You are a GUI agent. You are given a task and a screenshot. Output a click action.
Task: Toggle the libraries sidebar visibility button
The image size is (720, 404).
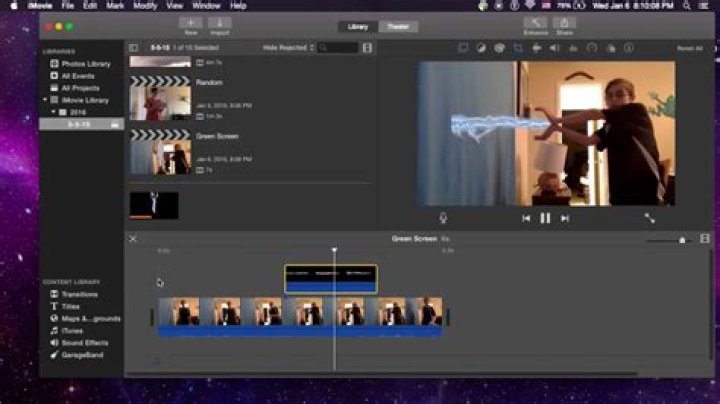click(x=134, y=48)
